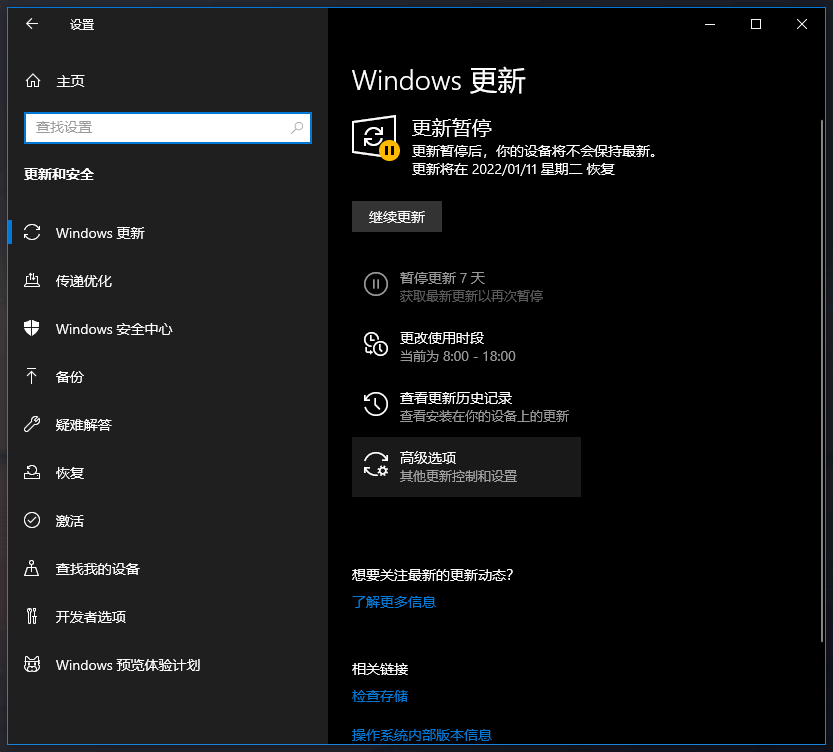833x752 pixels.
Task: Open Windows 预览体验计划 page
Action: click(x=167, y=664)
